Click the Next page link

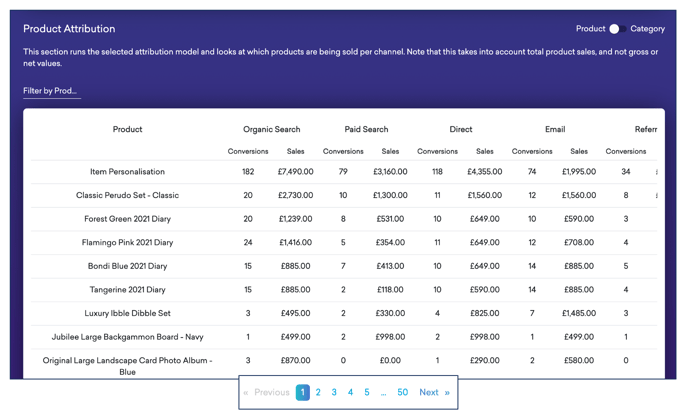[x=434, y=393]
